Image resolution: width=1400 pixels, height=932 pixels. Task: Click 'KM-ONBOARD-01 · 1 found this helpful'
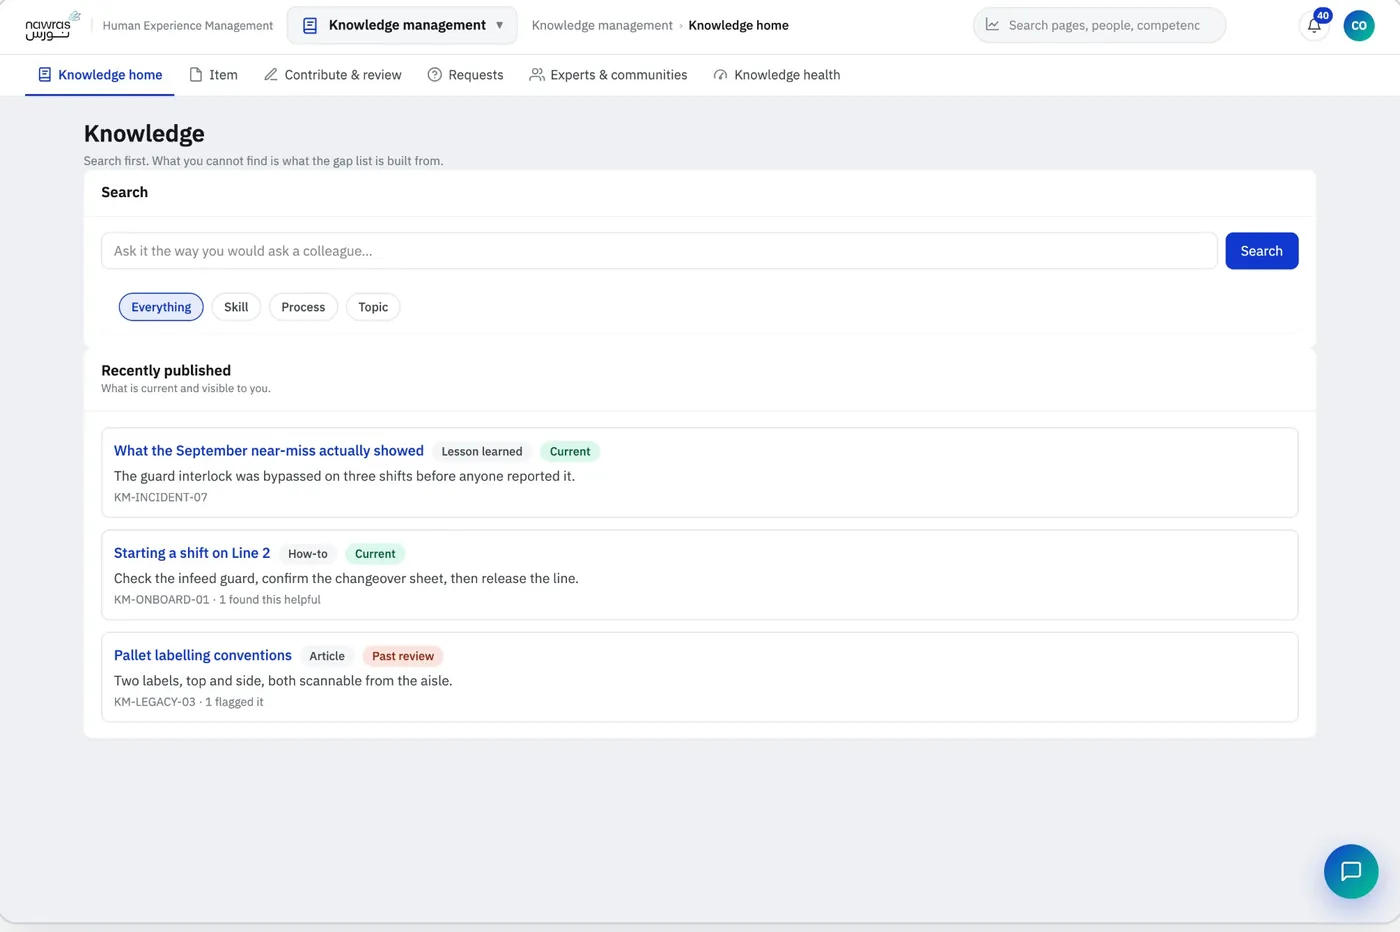point(217,600)
